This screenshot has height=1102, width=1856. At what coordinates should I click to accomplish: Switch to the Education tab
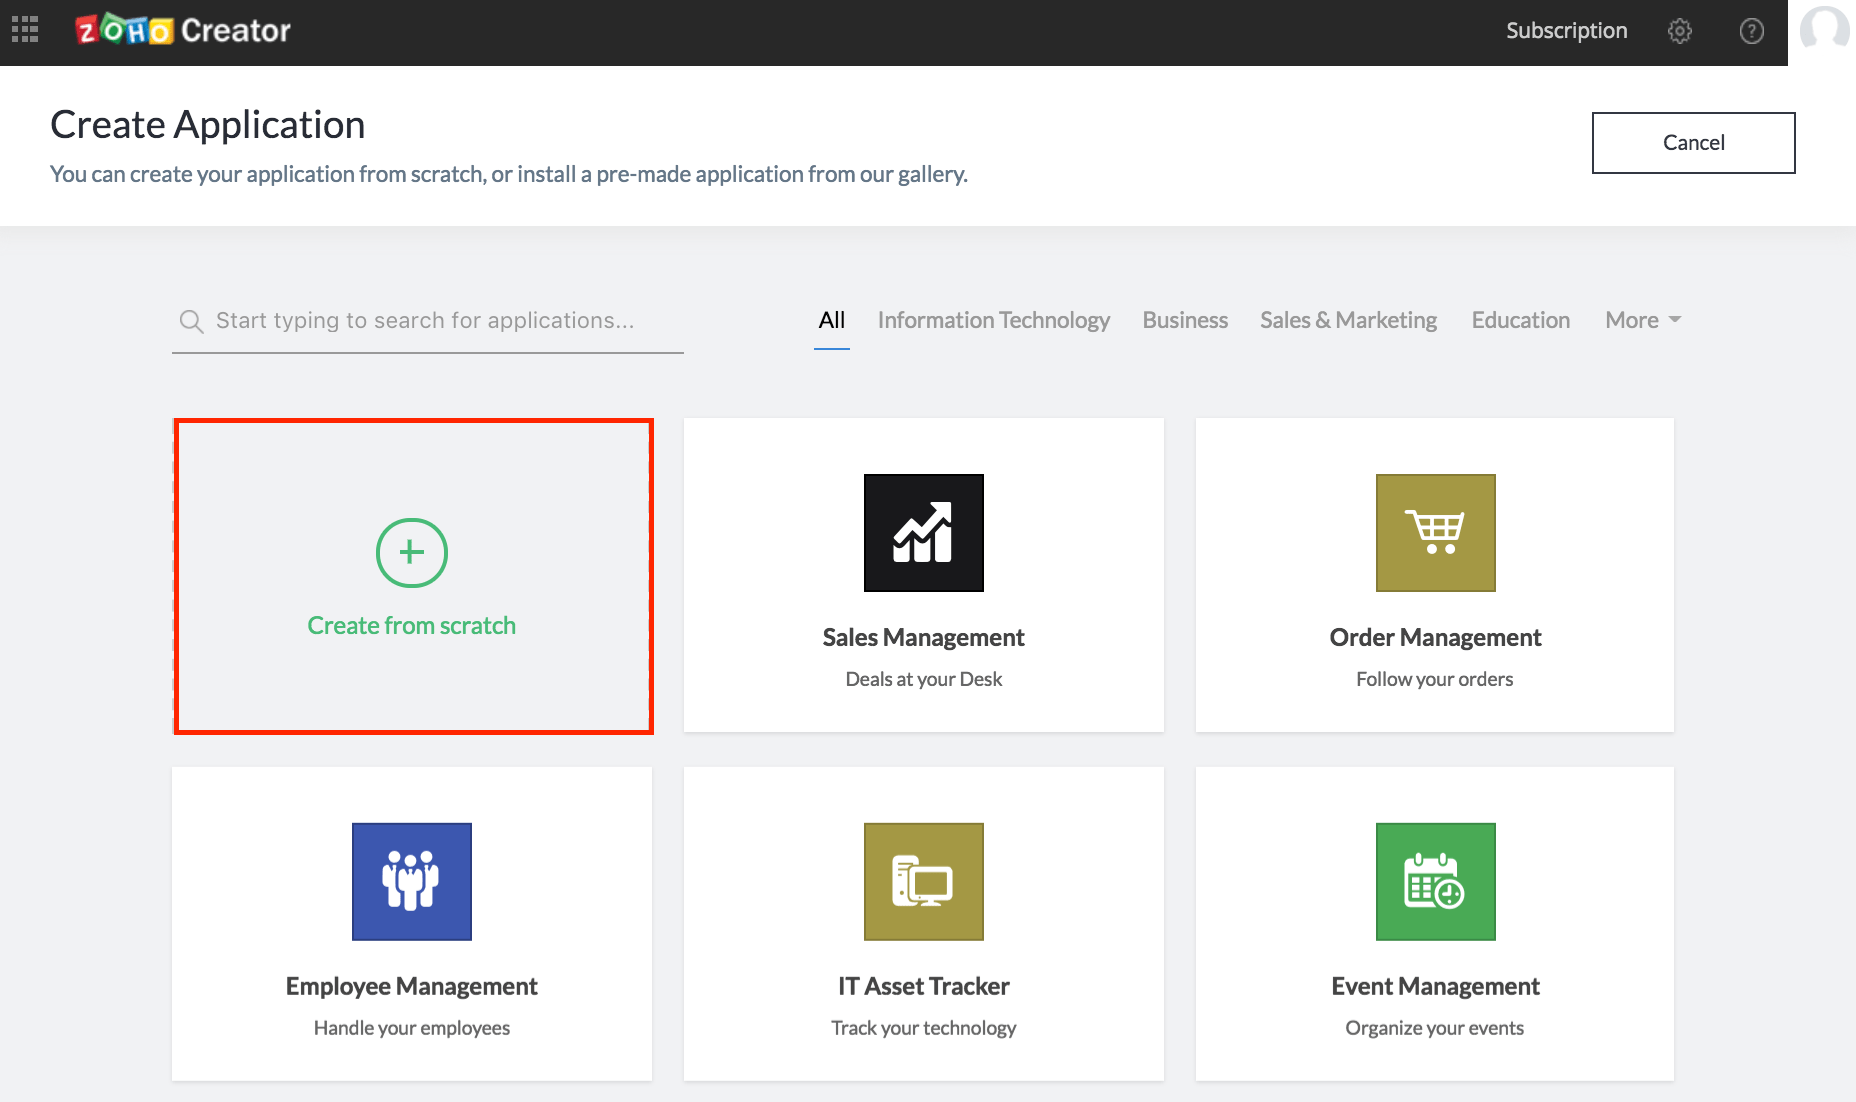click(1520, 320)
